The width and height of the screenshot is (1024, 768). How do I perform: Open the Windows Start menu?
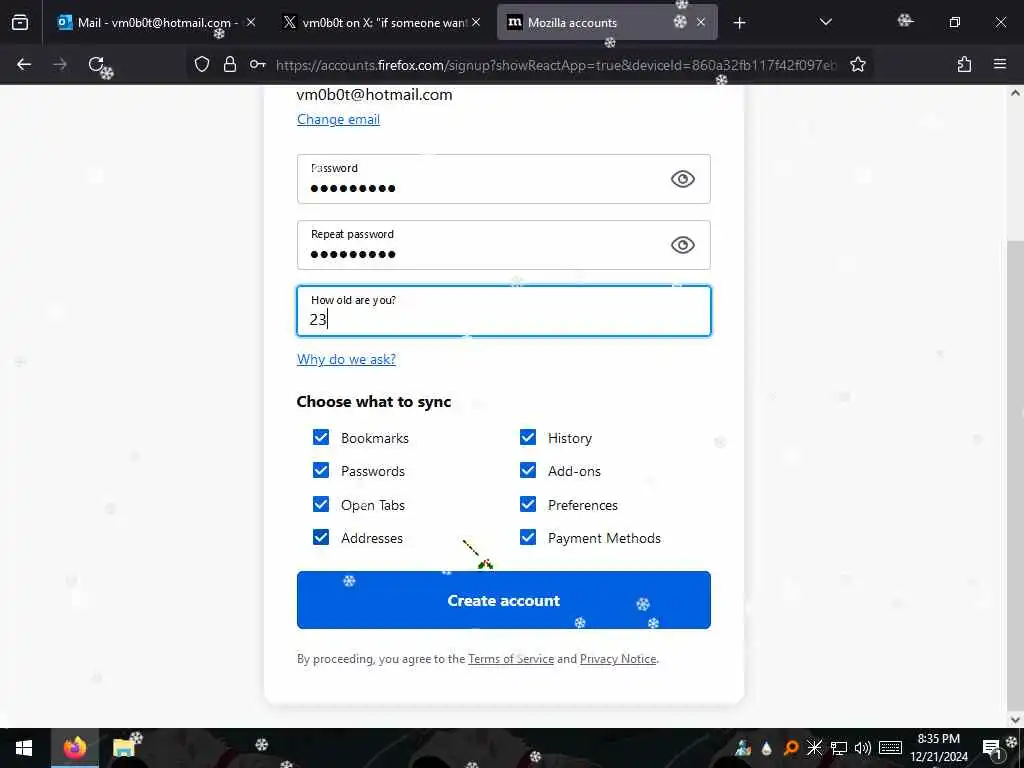click(x=24, y=748)
